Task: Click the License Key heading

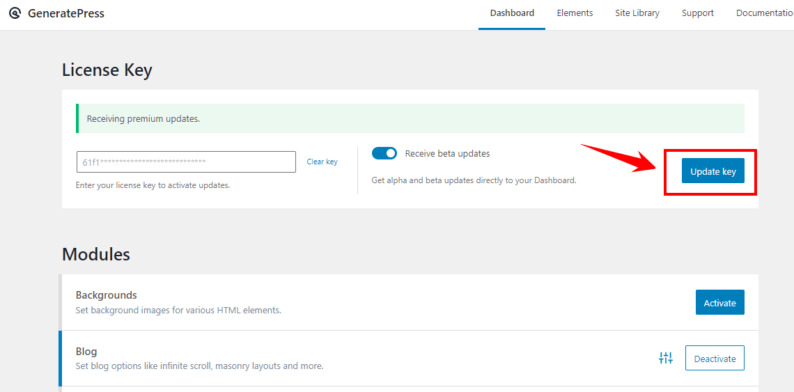Action: tap(107, 70)
